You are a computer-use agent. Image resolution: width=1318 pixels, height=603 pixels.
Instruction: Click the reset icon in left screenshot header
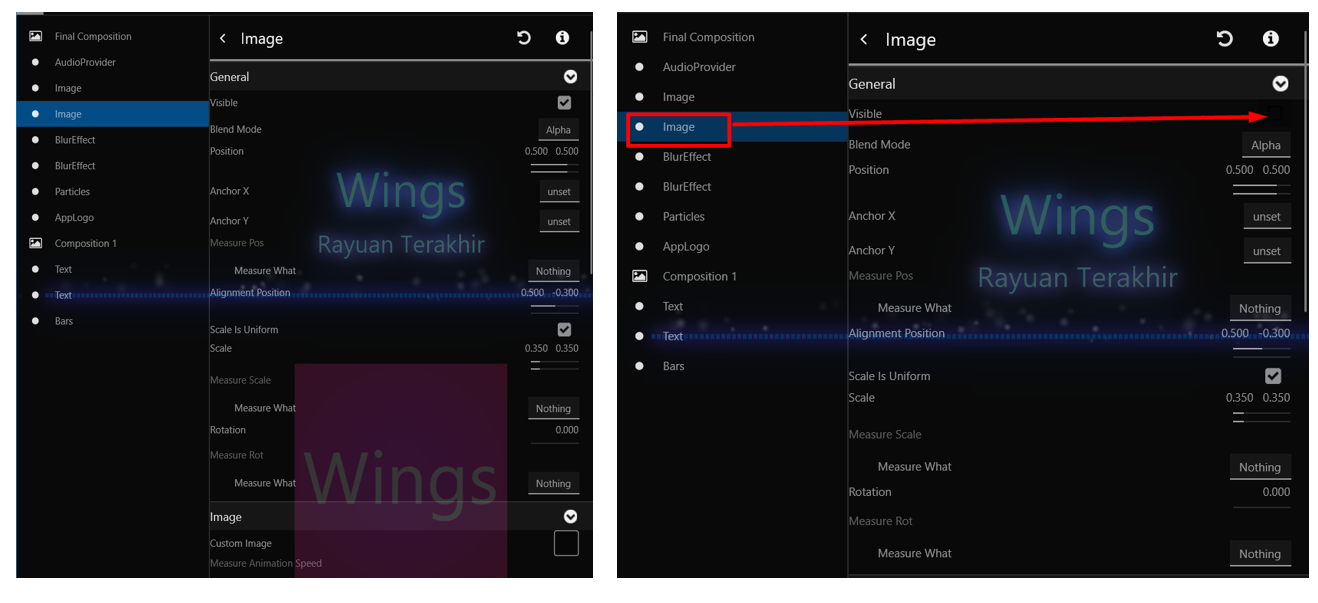(524, 37)
